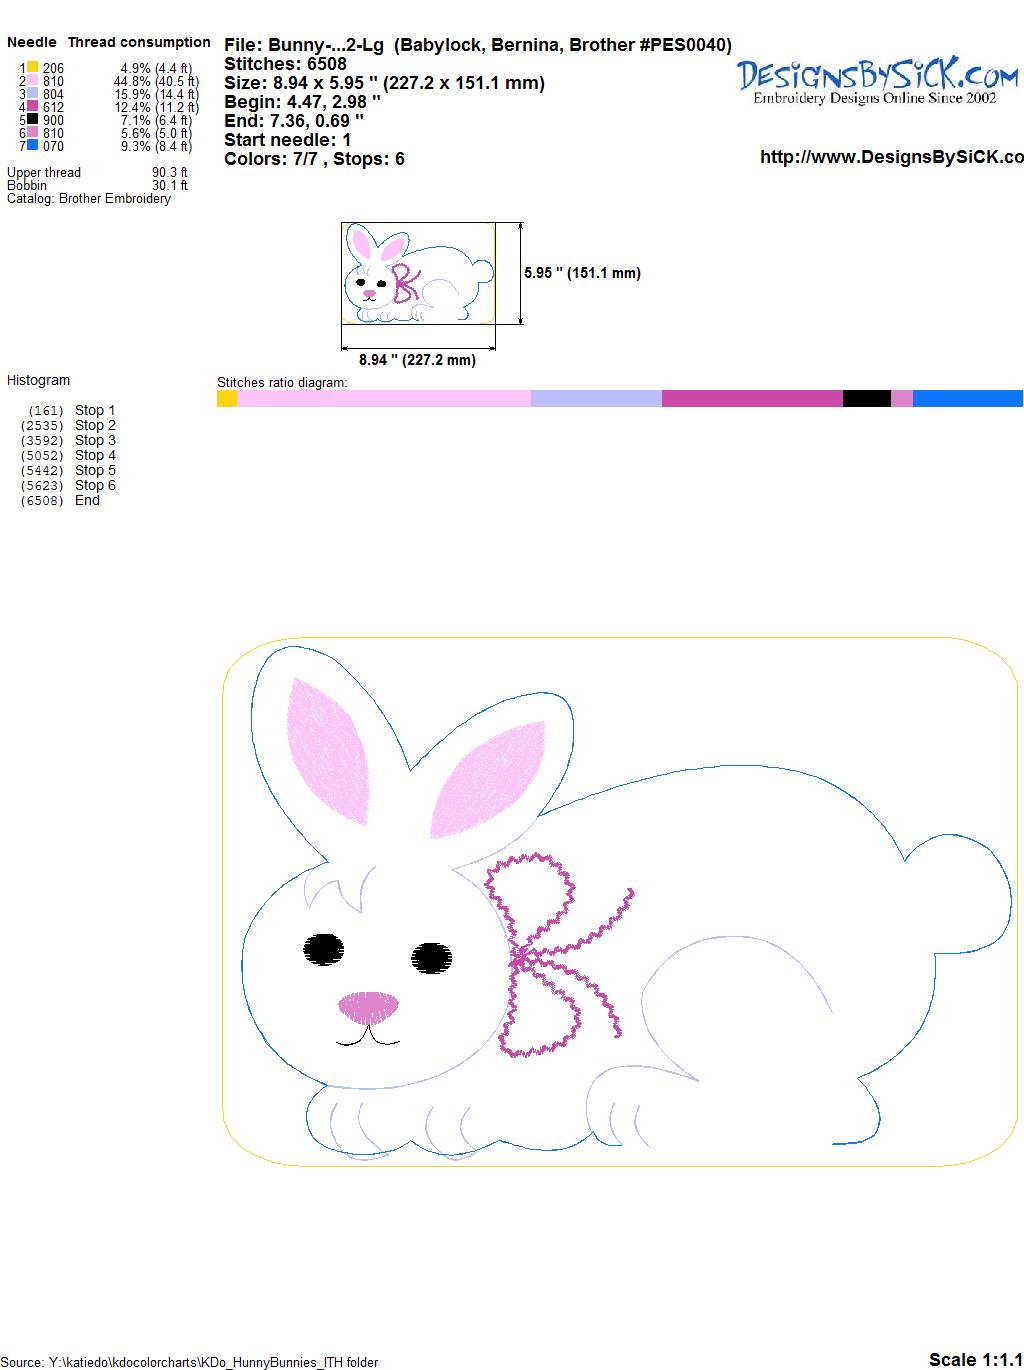
Task: Click the yellow needle 1 color swatch
Action: [x=33, y=68]
